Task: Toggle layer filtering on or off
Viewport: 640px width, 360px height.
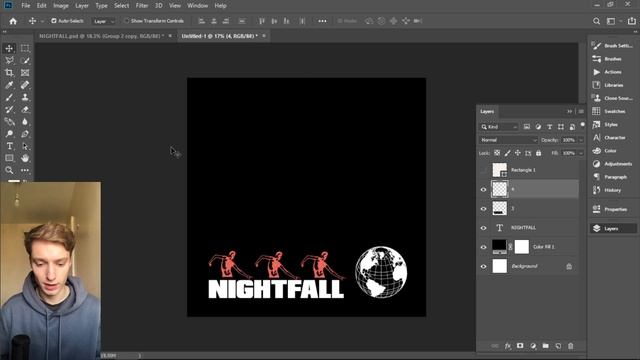Action: [x=582, y=124]
